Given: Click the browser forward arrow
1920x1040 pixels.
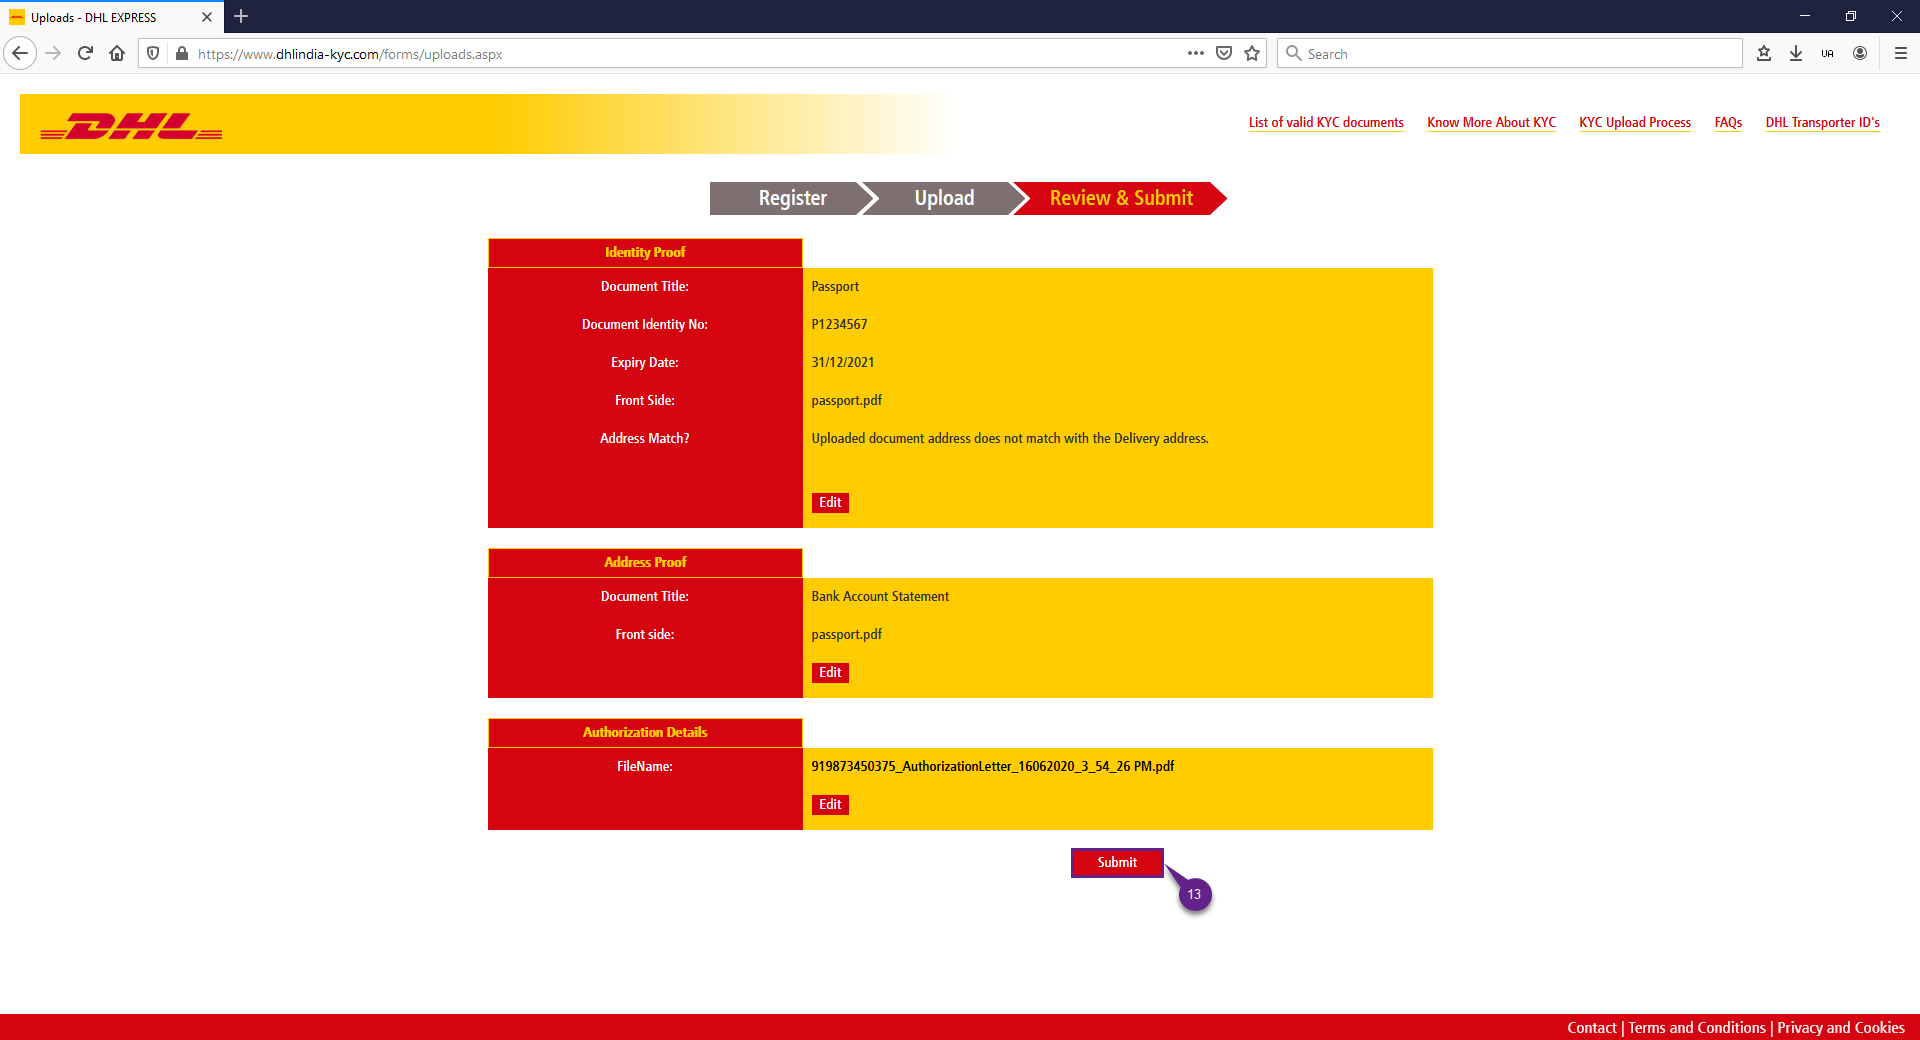Looking at the screenshot, I should [53, 53].
